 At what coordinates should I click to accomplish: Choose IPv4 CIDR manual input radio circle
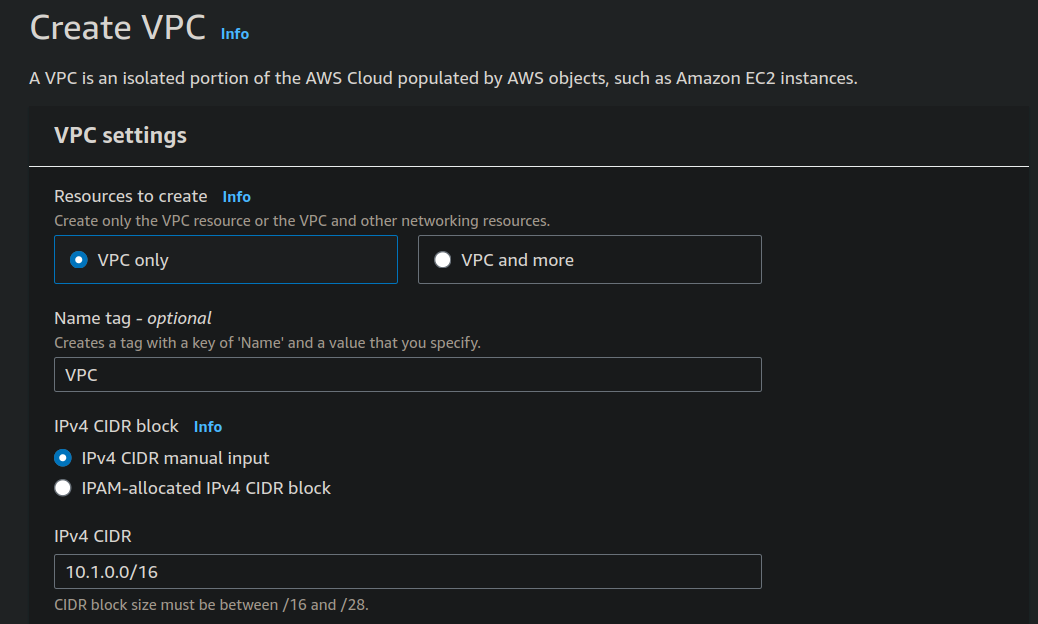pos(63,458)
